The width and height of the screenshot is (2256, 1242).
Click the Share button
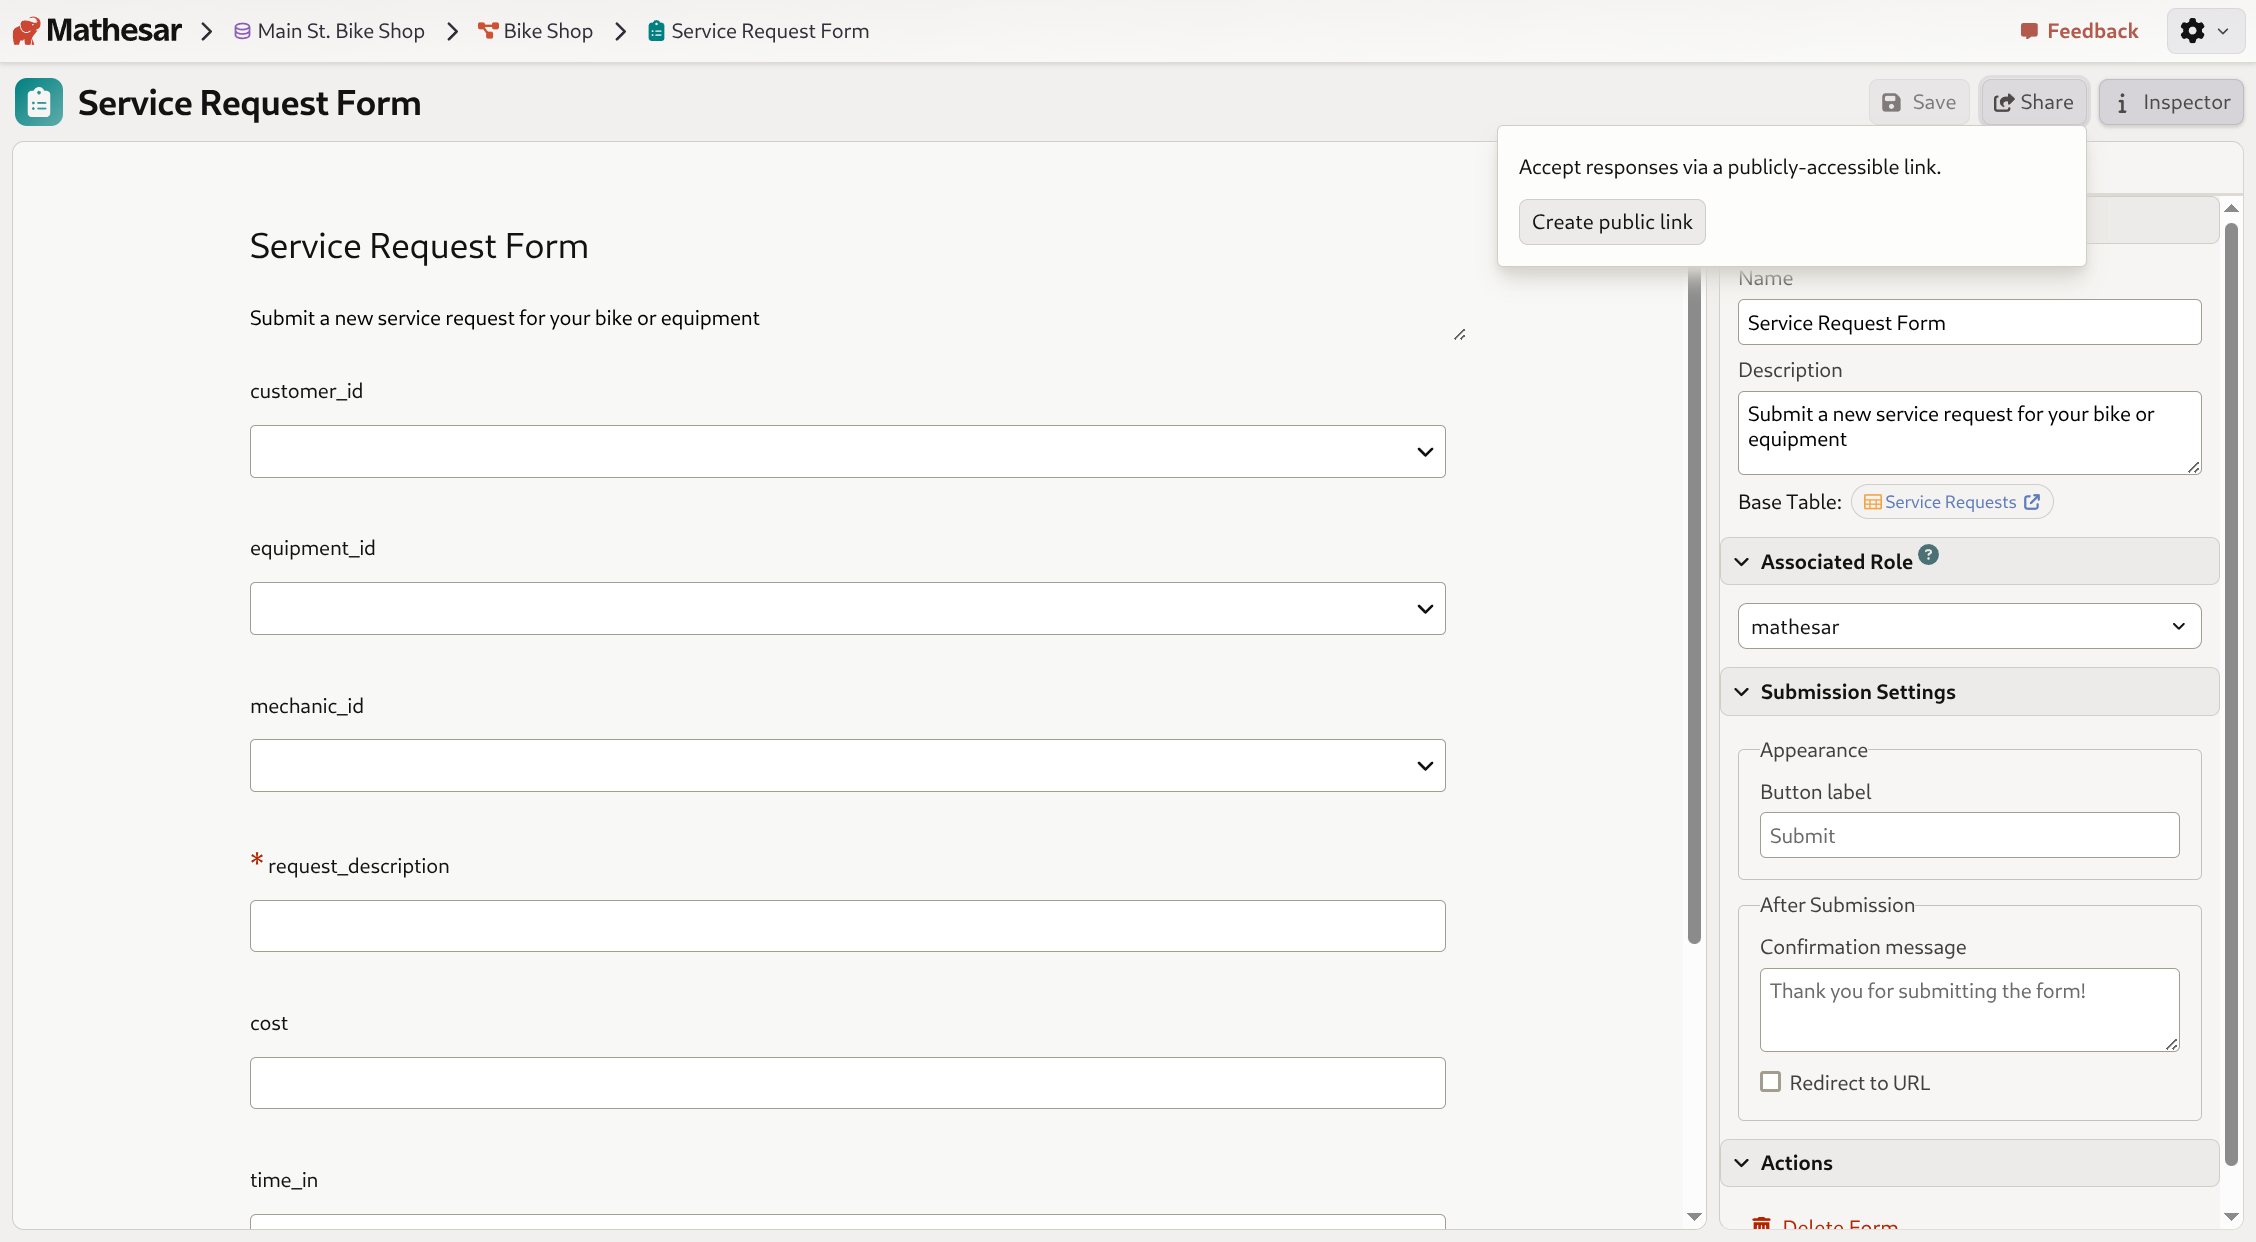(x=2033, y=102)
